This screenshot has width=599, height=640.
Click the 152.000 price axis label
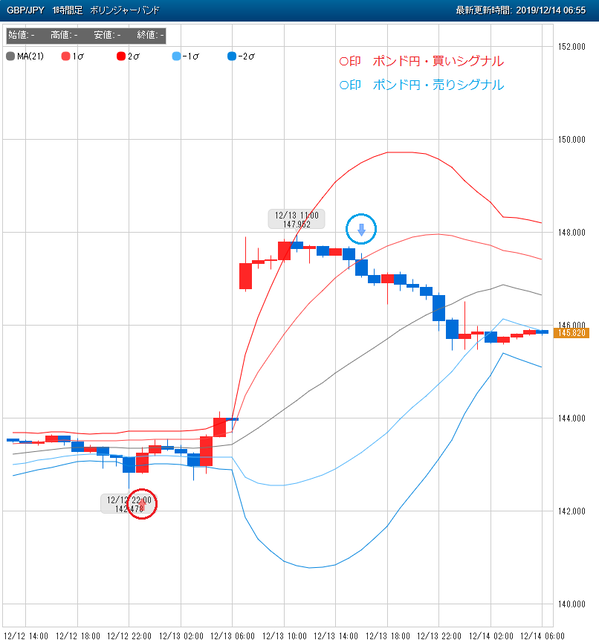571,47
